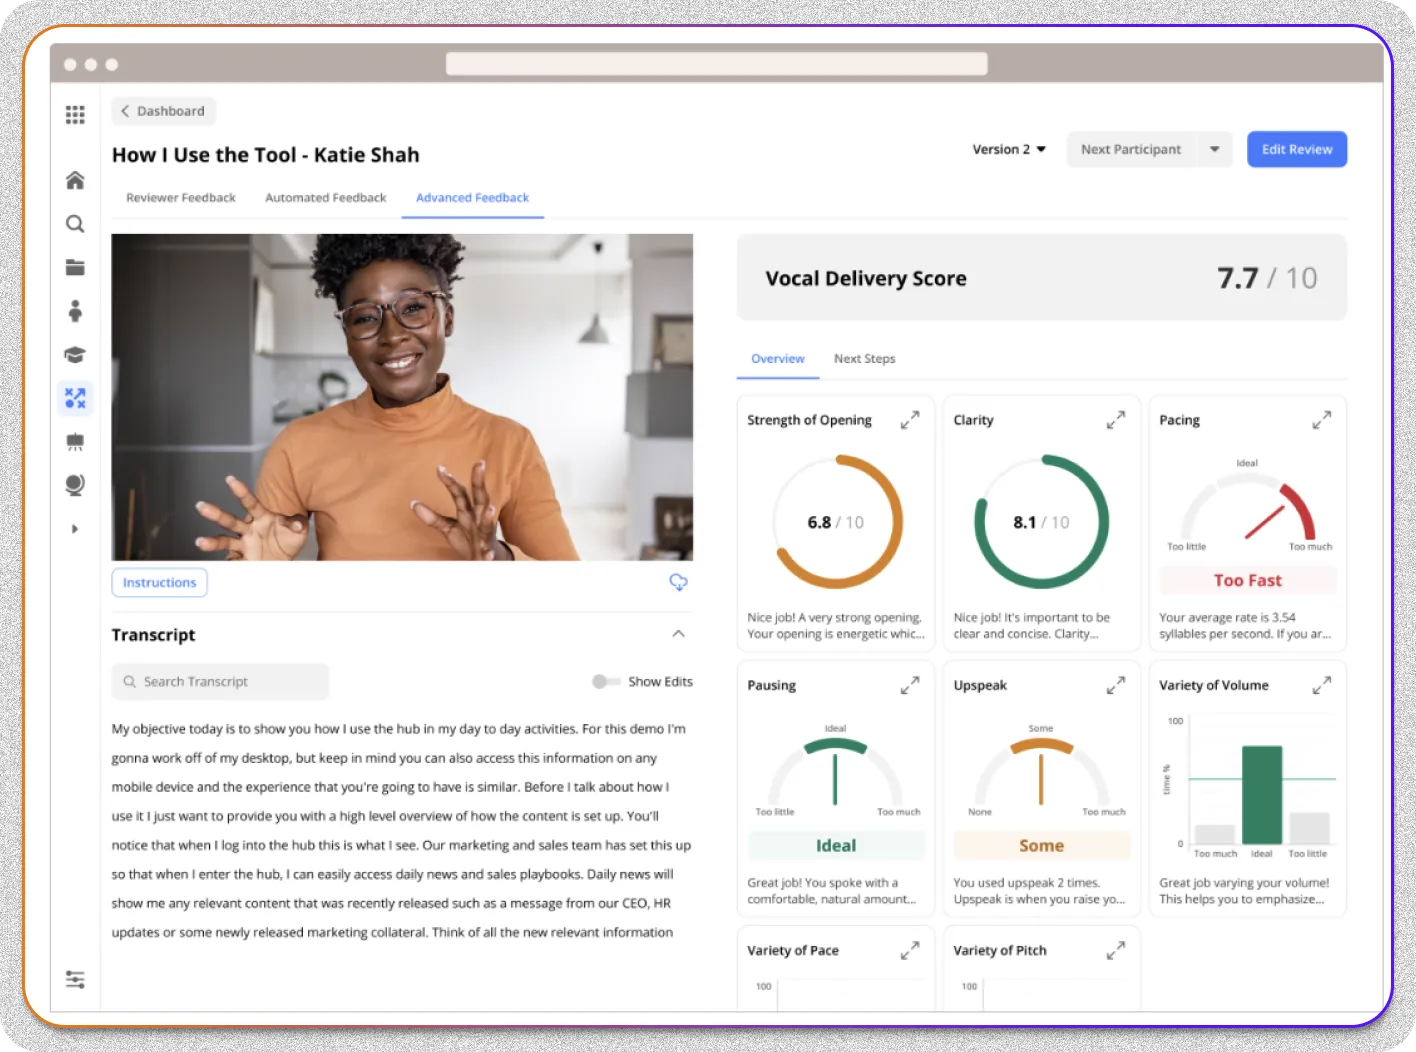Open the Instructions button
1416x1052 pixels.
pyautogui.click(x=160, y=582)
